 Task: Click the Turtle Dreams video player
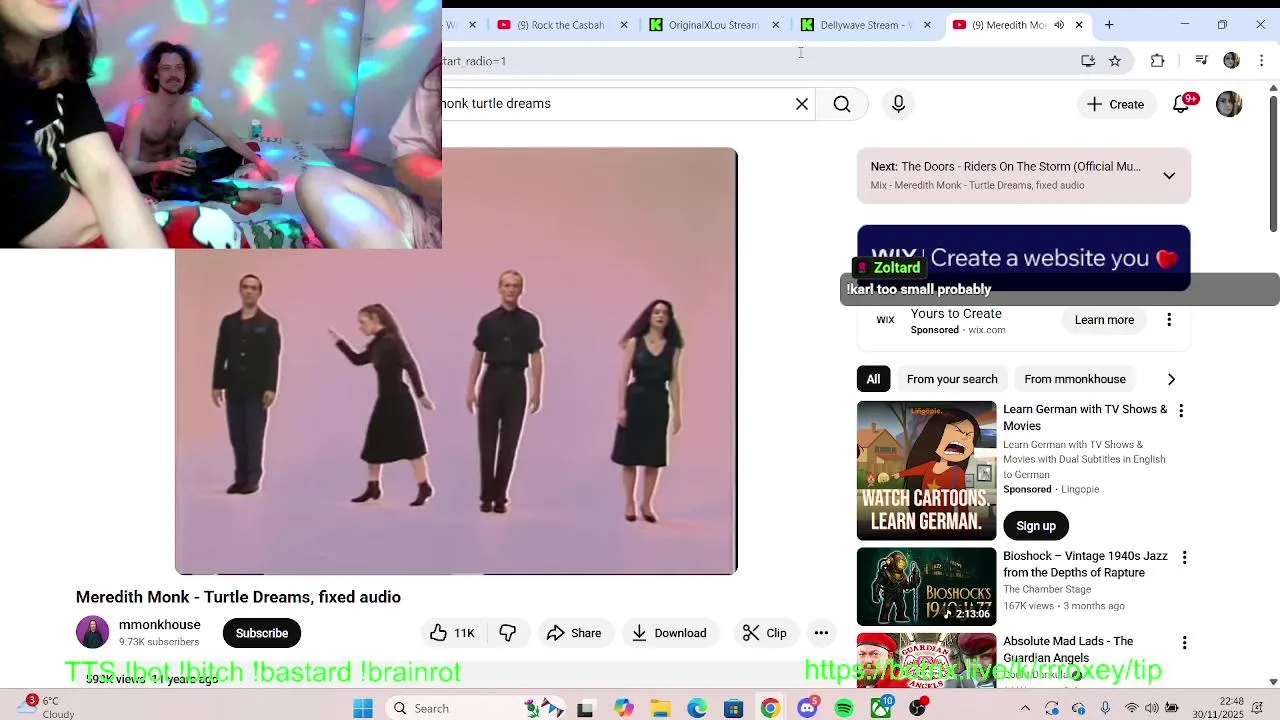coord(456,361)
